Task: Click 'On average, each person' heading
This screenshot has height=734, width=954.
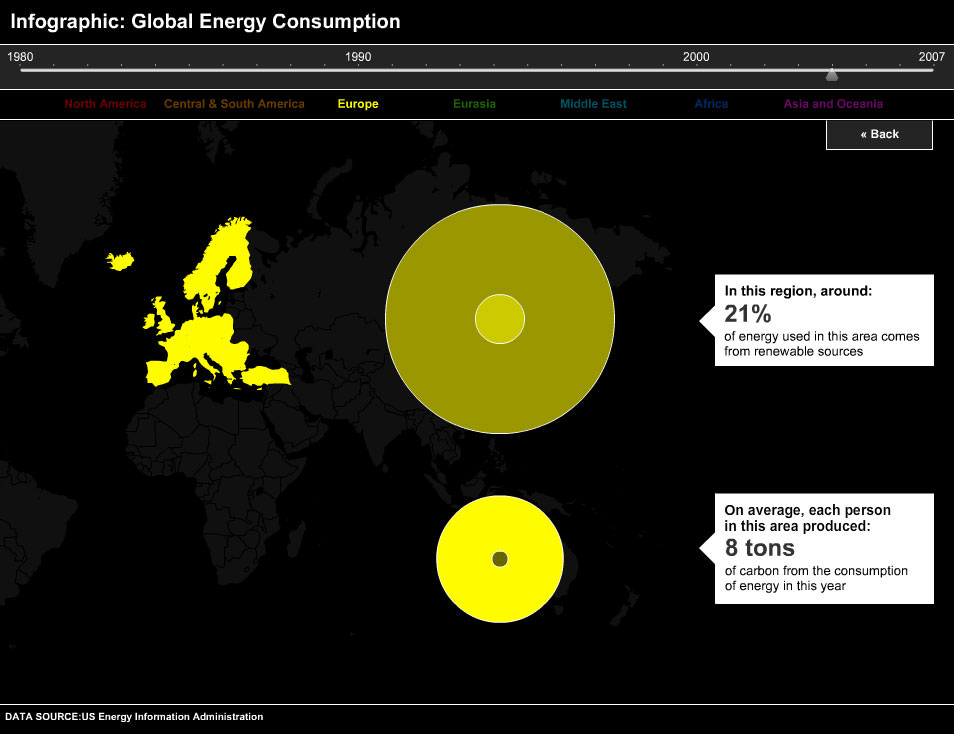Action: tap(807, 510)
